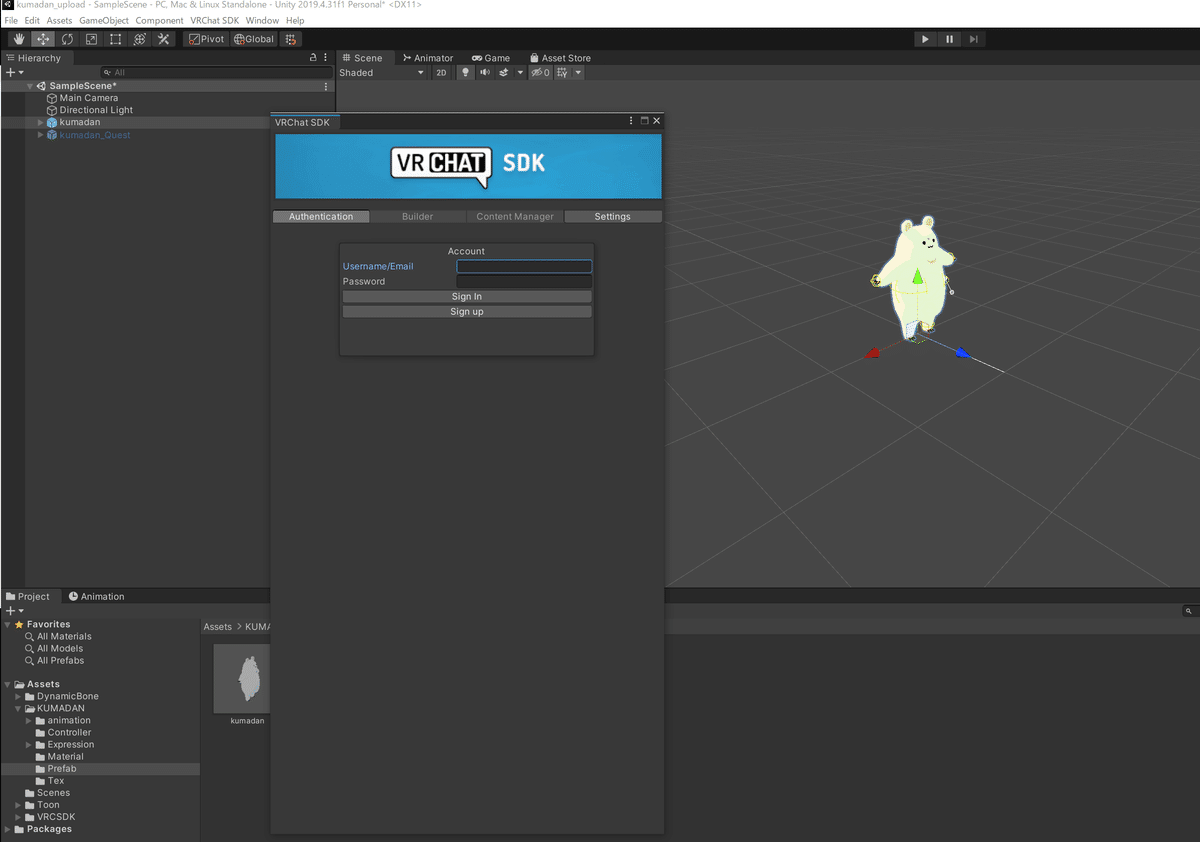Select the Transform tool
The width and height of the screenshot is (1200, 842).
139,39
